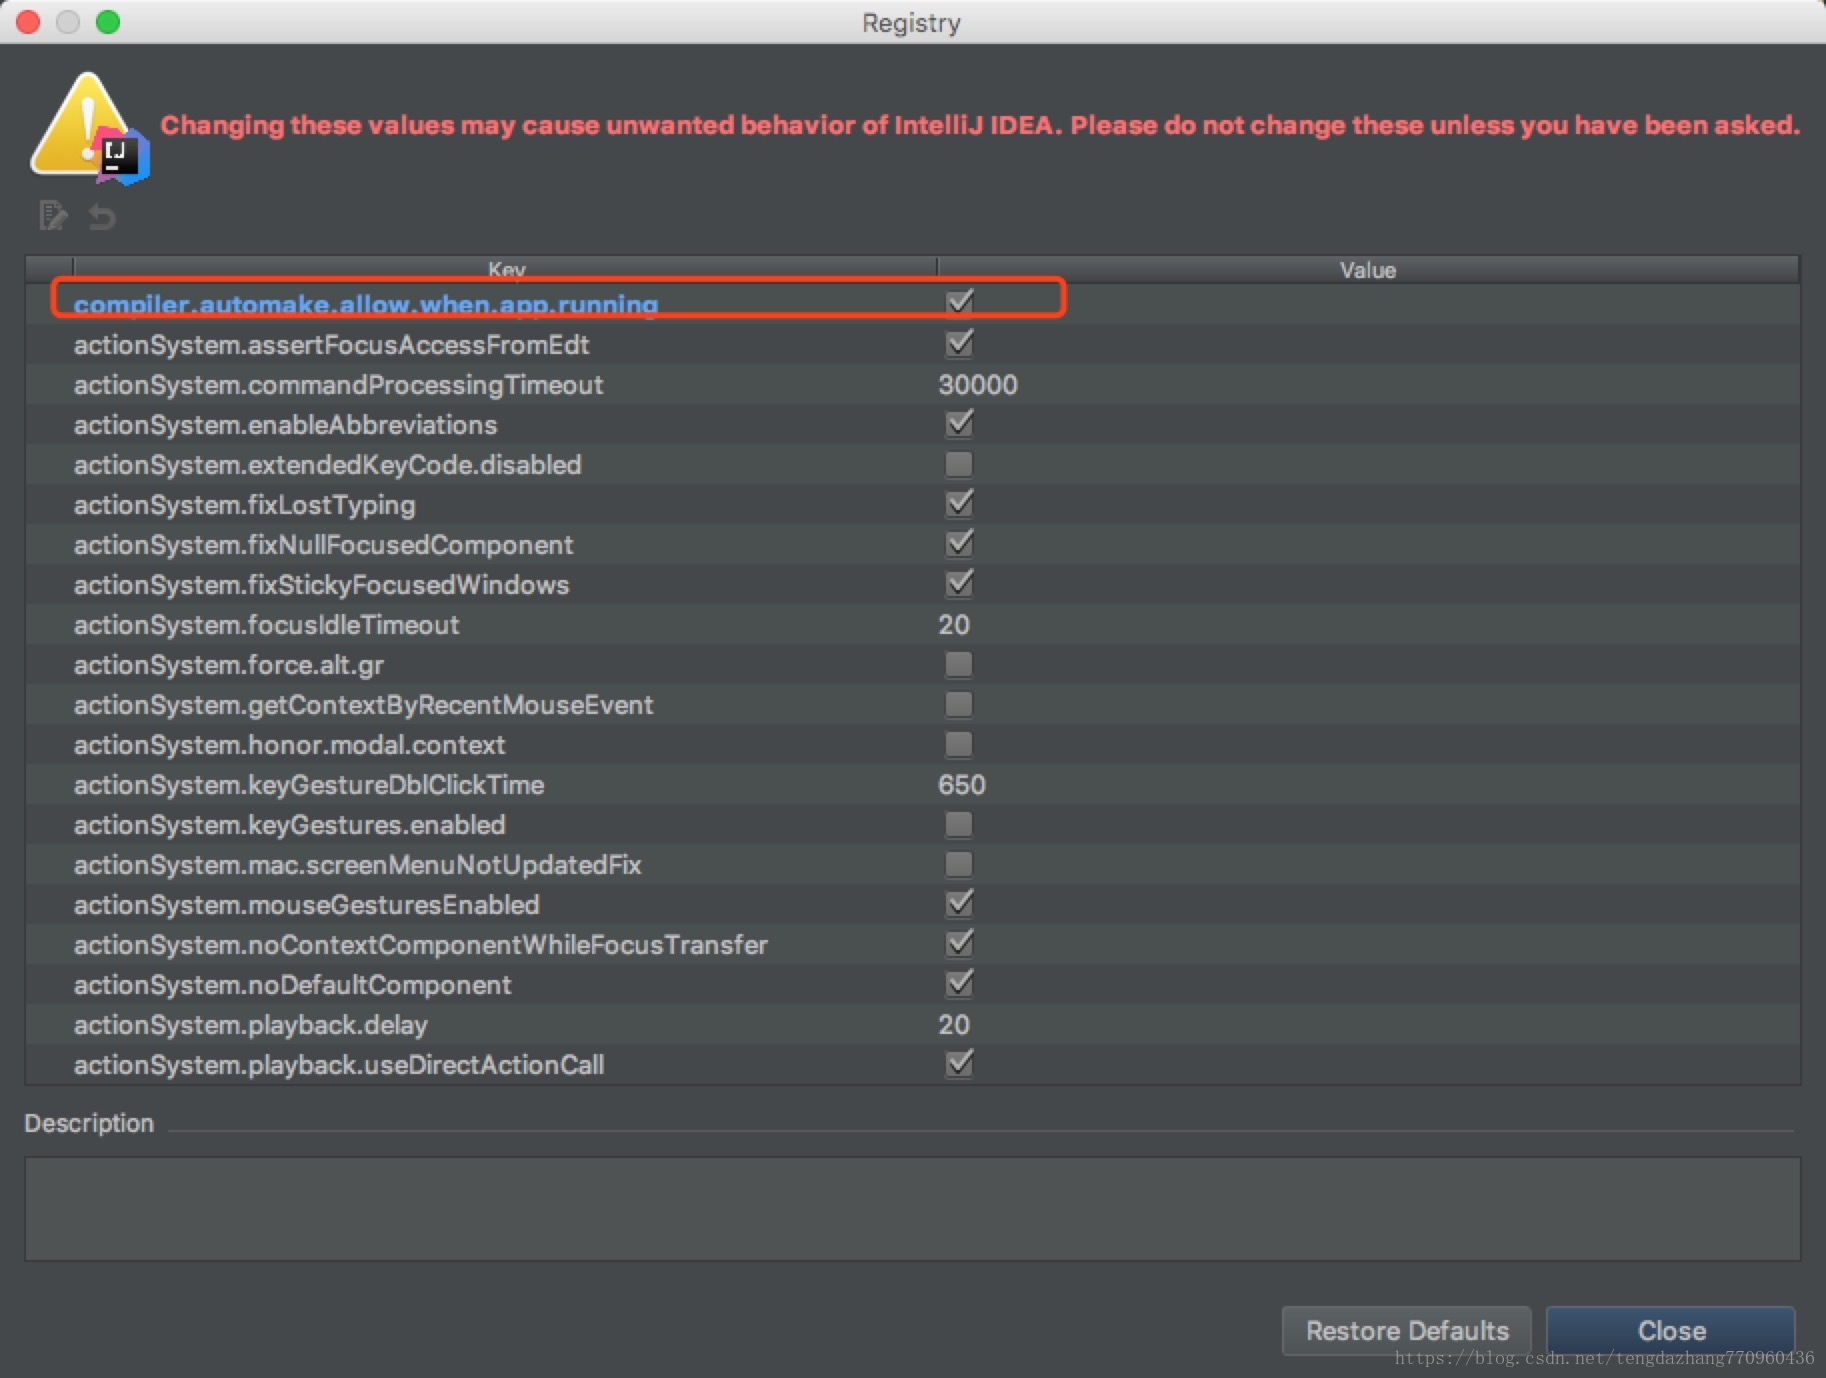Viewport: 1826px width, 1378px height.
Task: Click inside the Description text area
Action: point(912,1208)
